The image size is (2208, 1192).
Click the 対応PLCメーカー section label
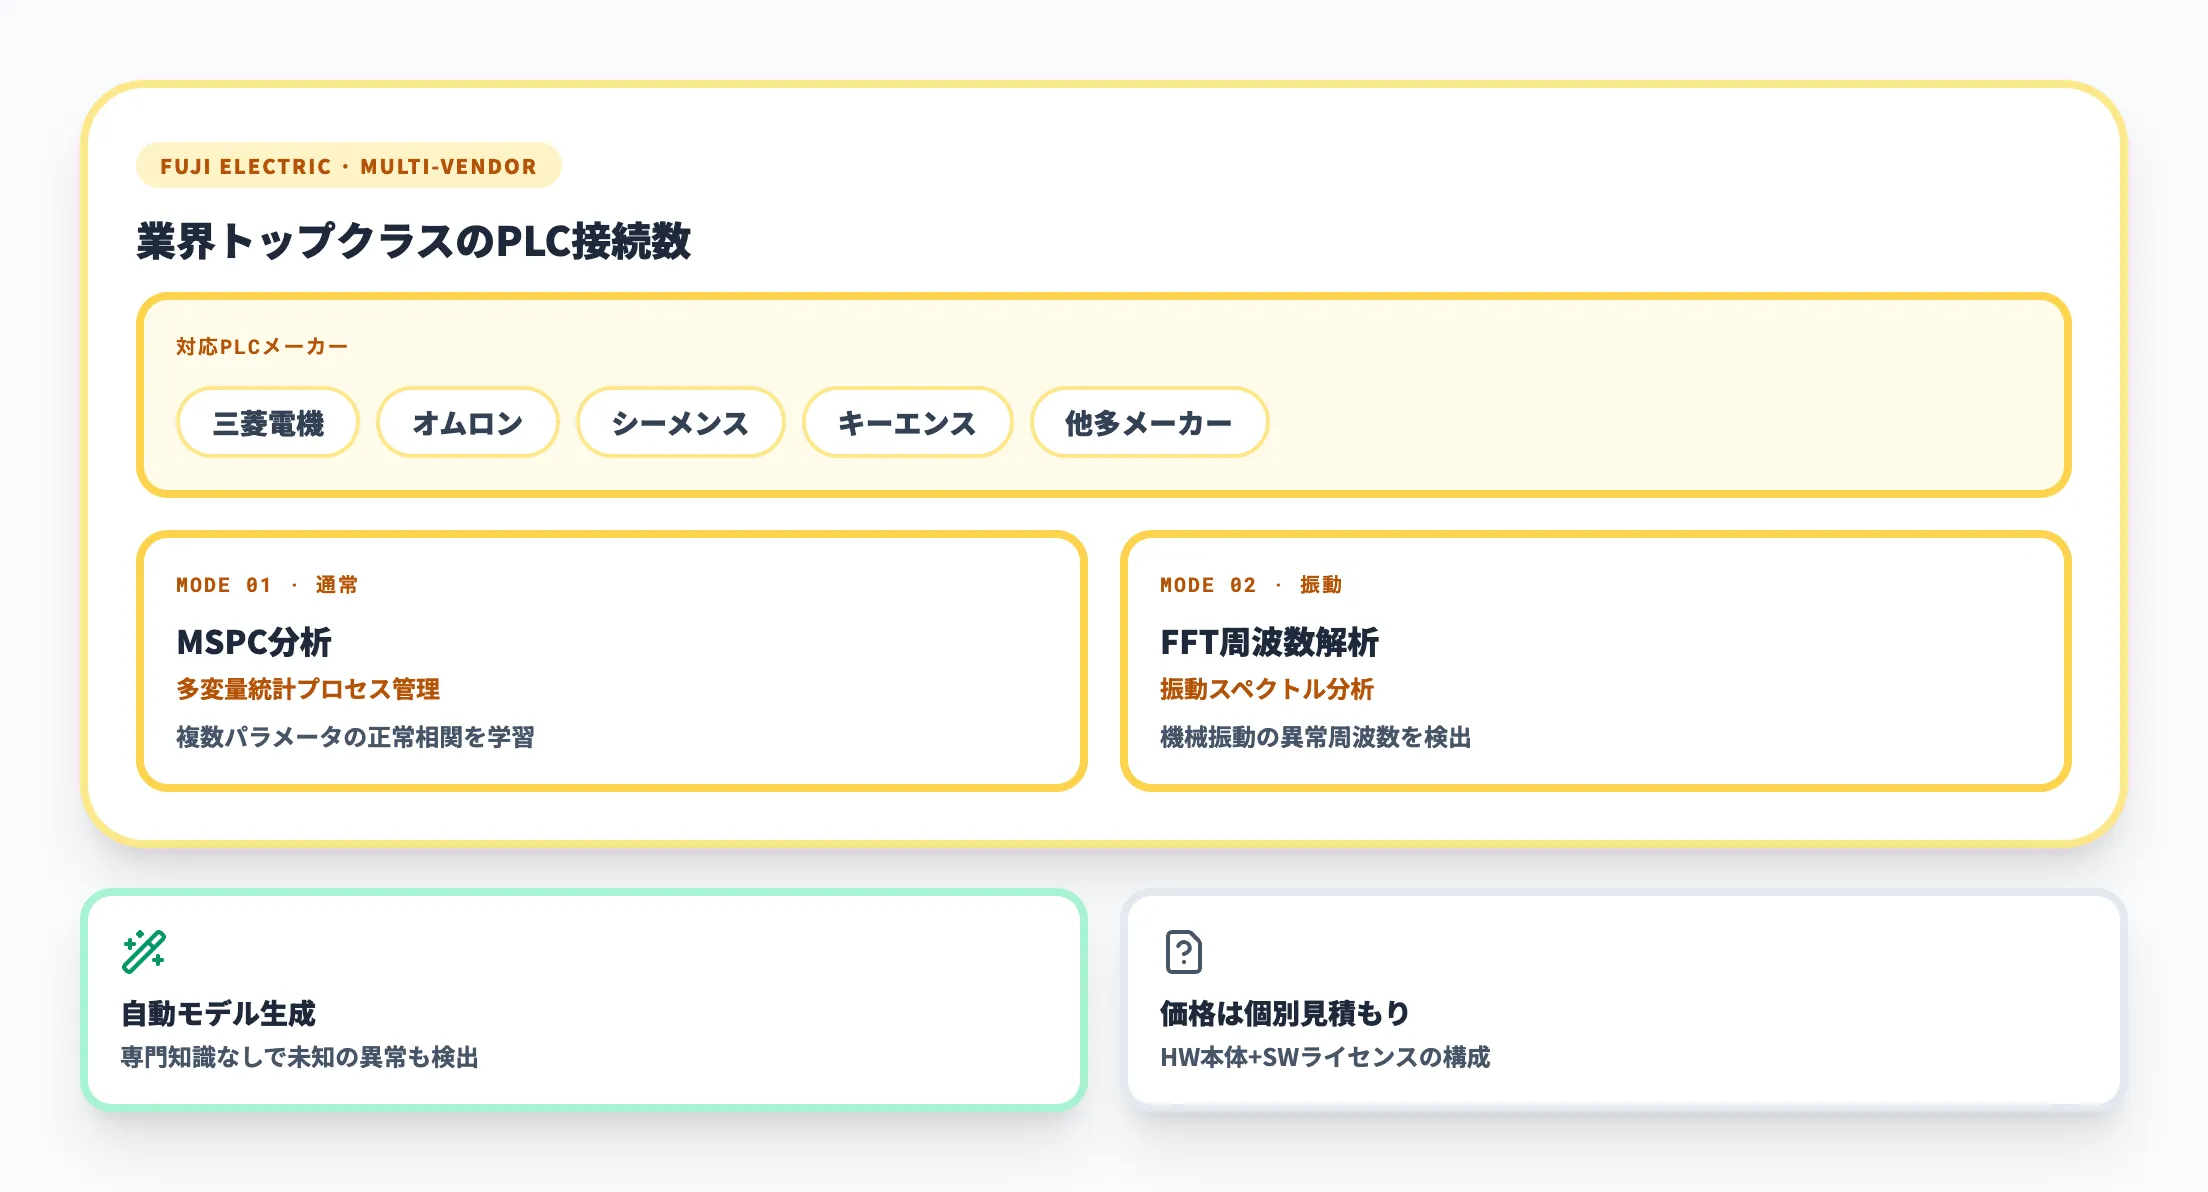point(261,345)
